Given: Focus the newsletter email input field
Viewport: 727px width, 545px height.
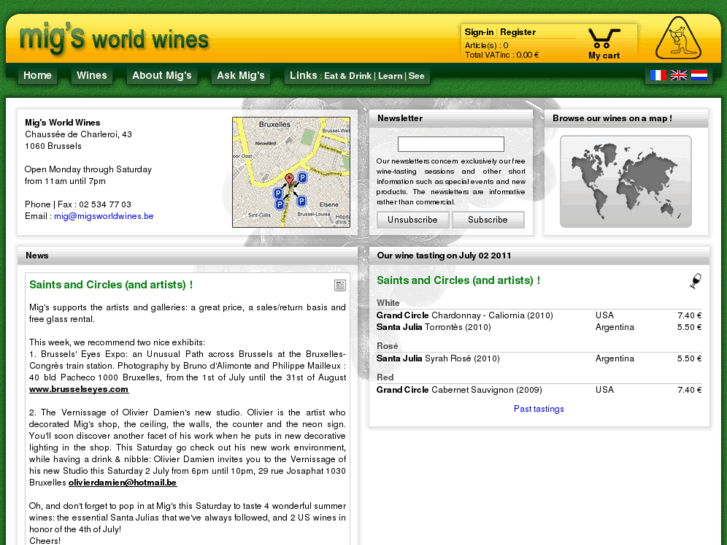Looking at the screenshot, I should 451,144.
